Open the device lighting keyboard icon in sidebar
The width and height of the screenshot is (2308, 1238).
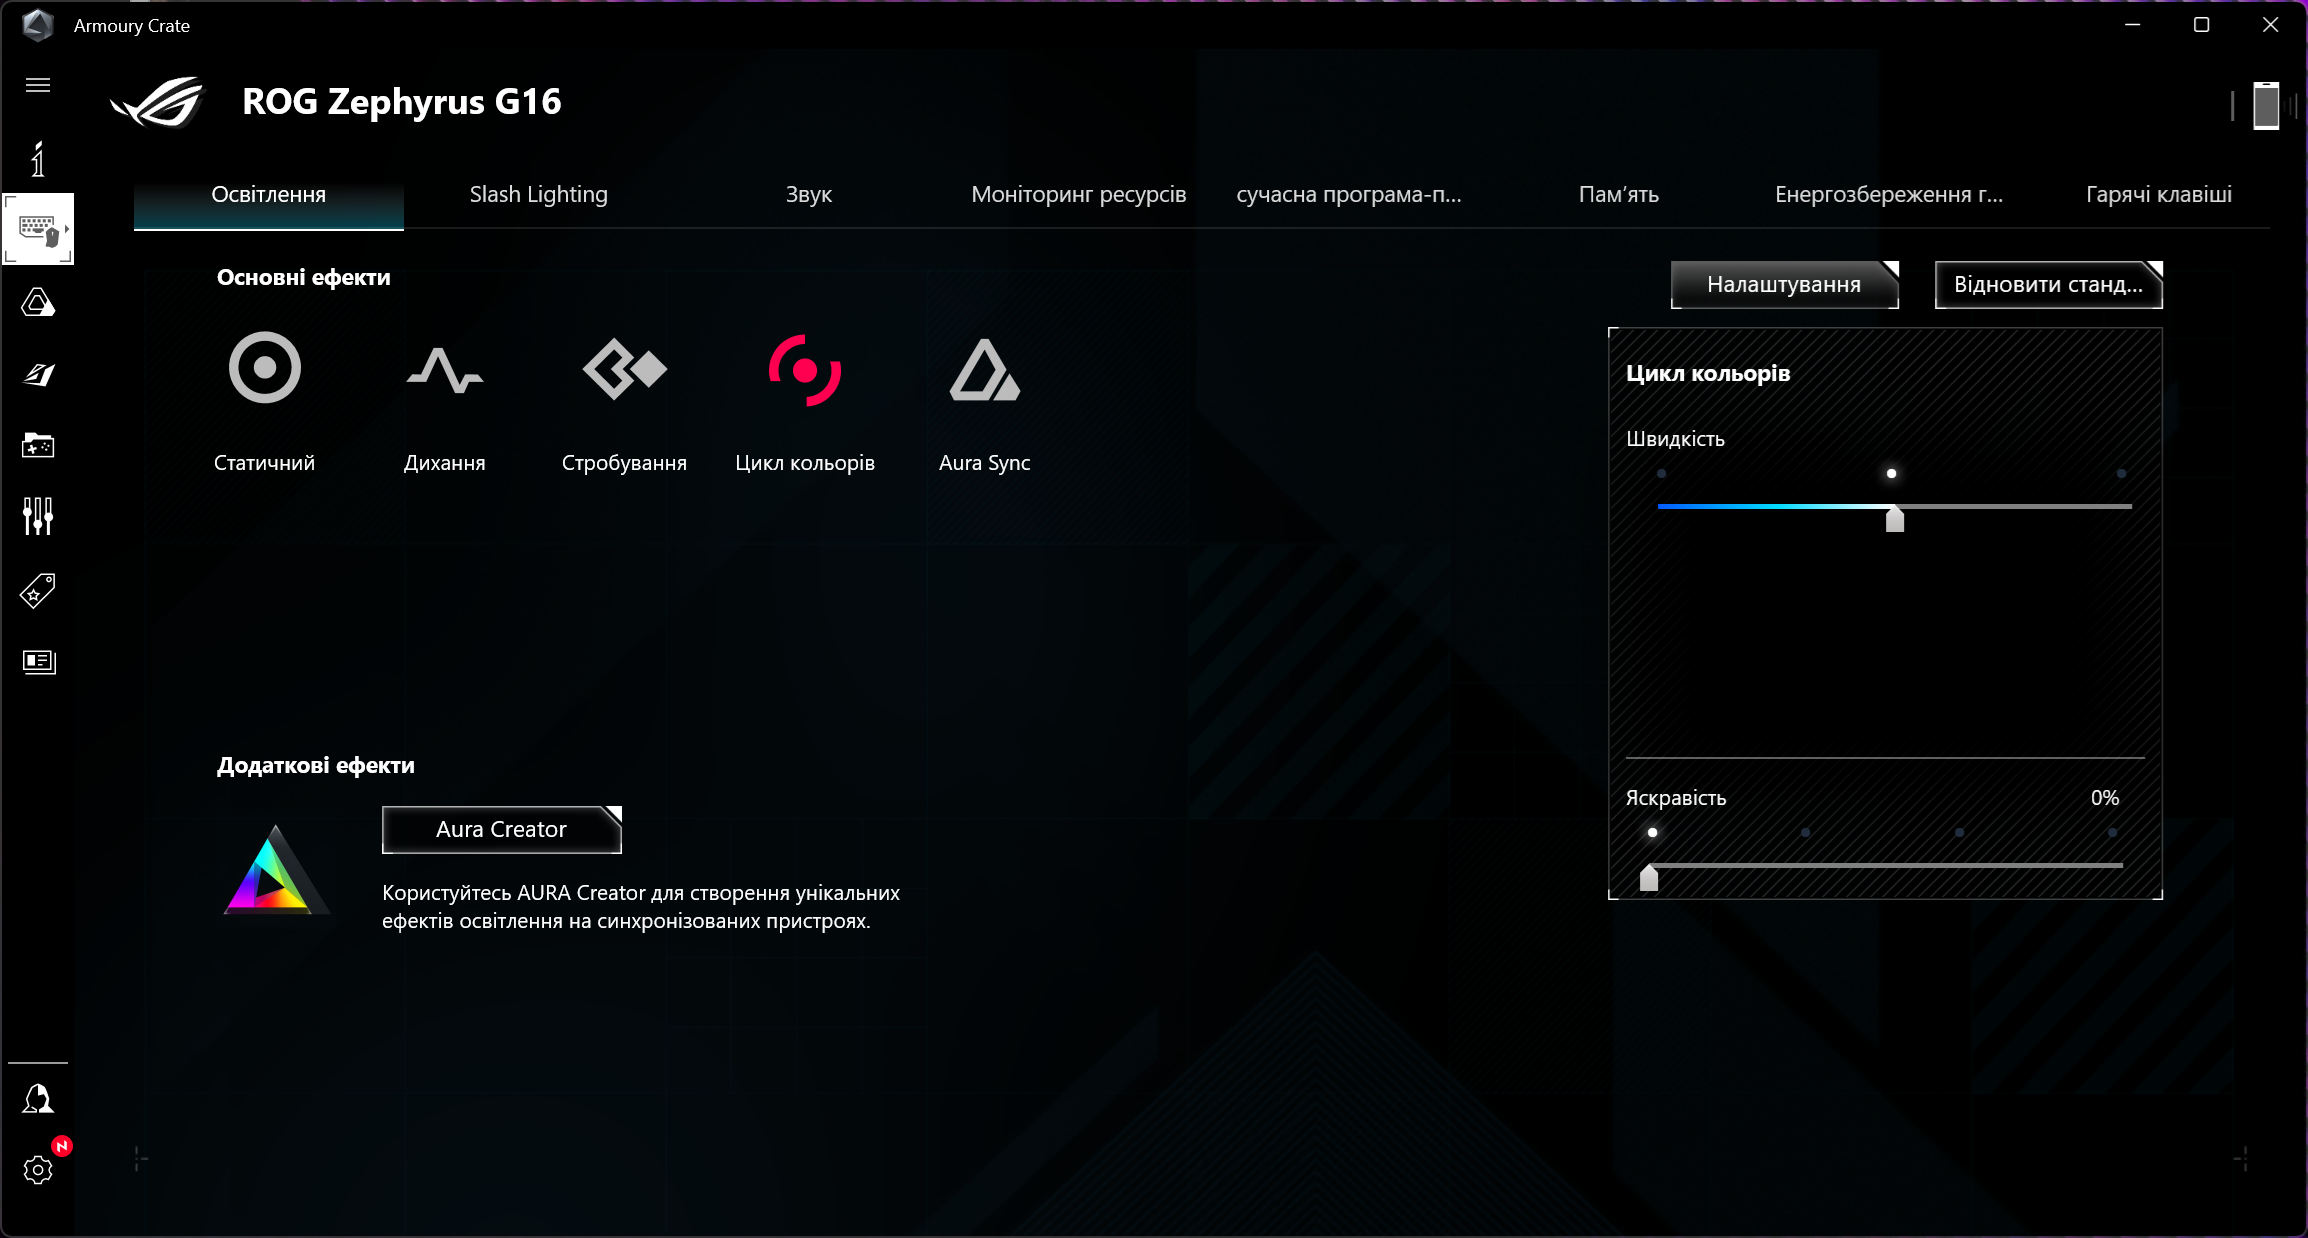coord(38,228)
